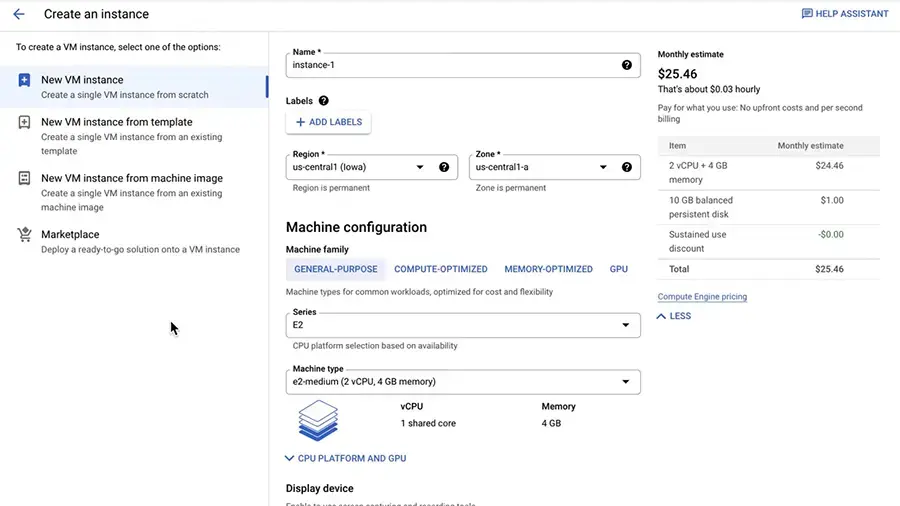The width and height of the screenshot is (900, 506).
Task: Open help tooltip for Region
Action: pos(444,167)
